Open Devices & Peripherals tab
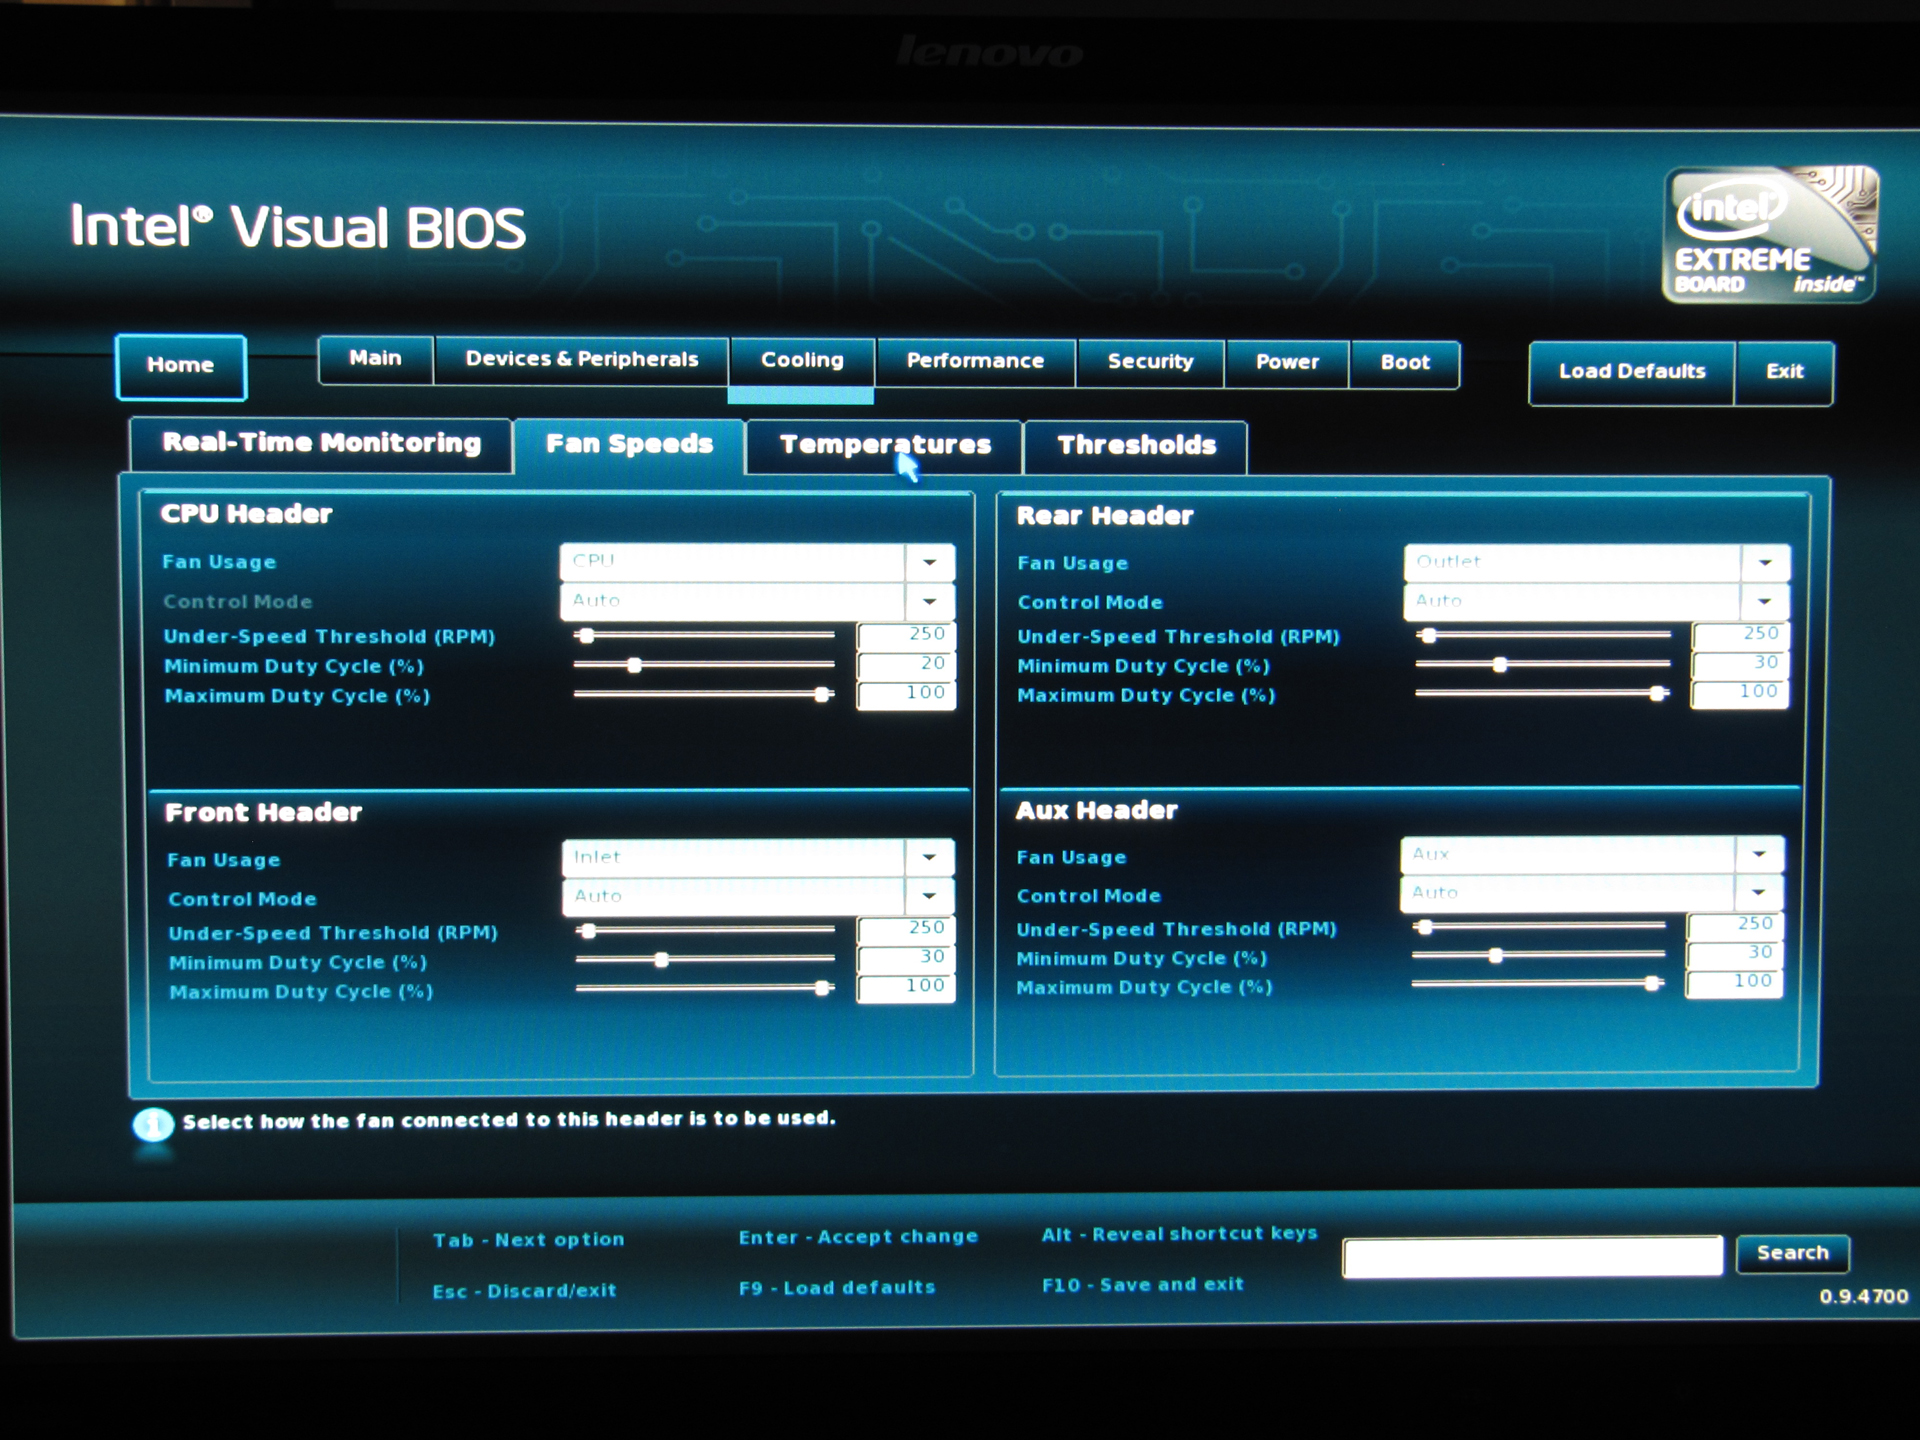Image resolution: width=1920 pixels, height=1440 pixels. tap(581, 360)
